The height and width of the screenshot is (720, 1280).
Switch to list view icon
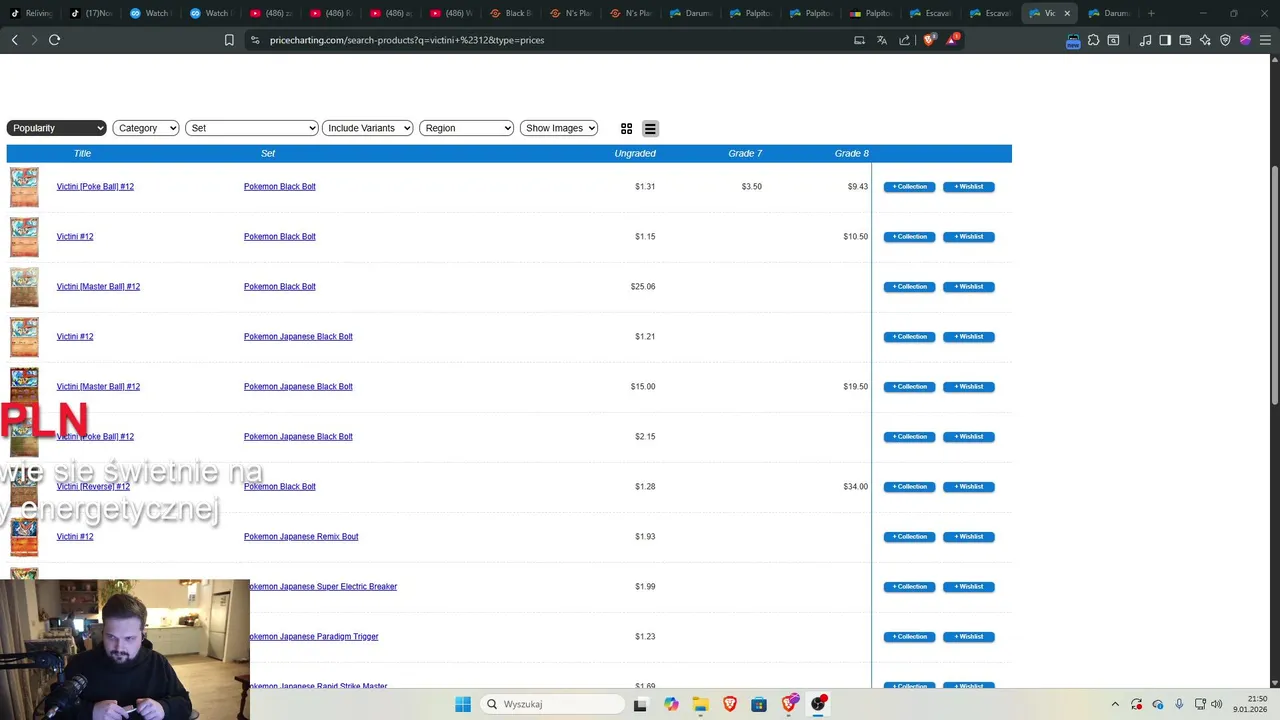click(650, 128)
